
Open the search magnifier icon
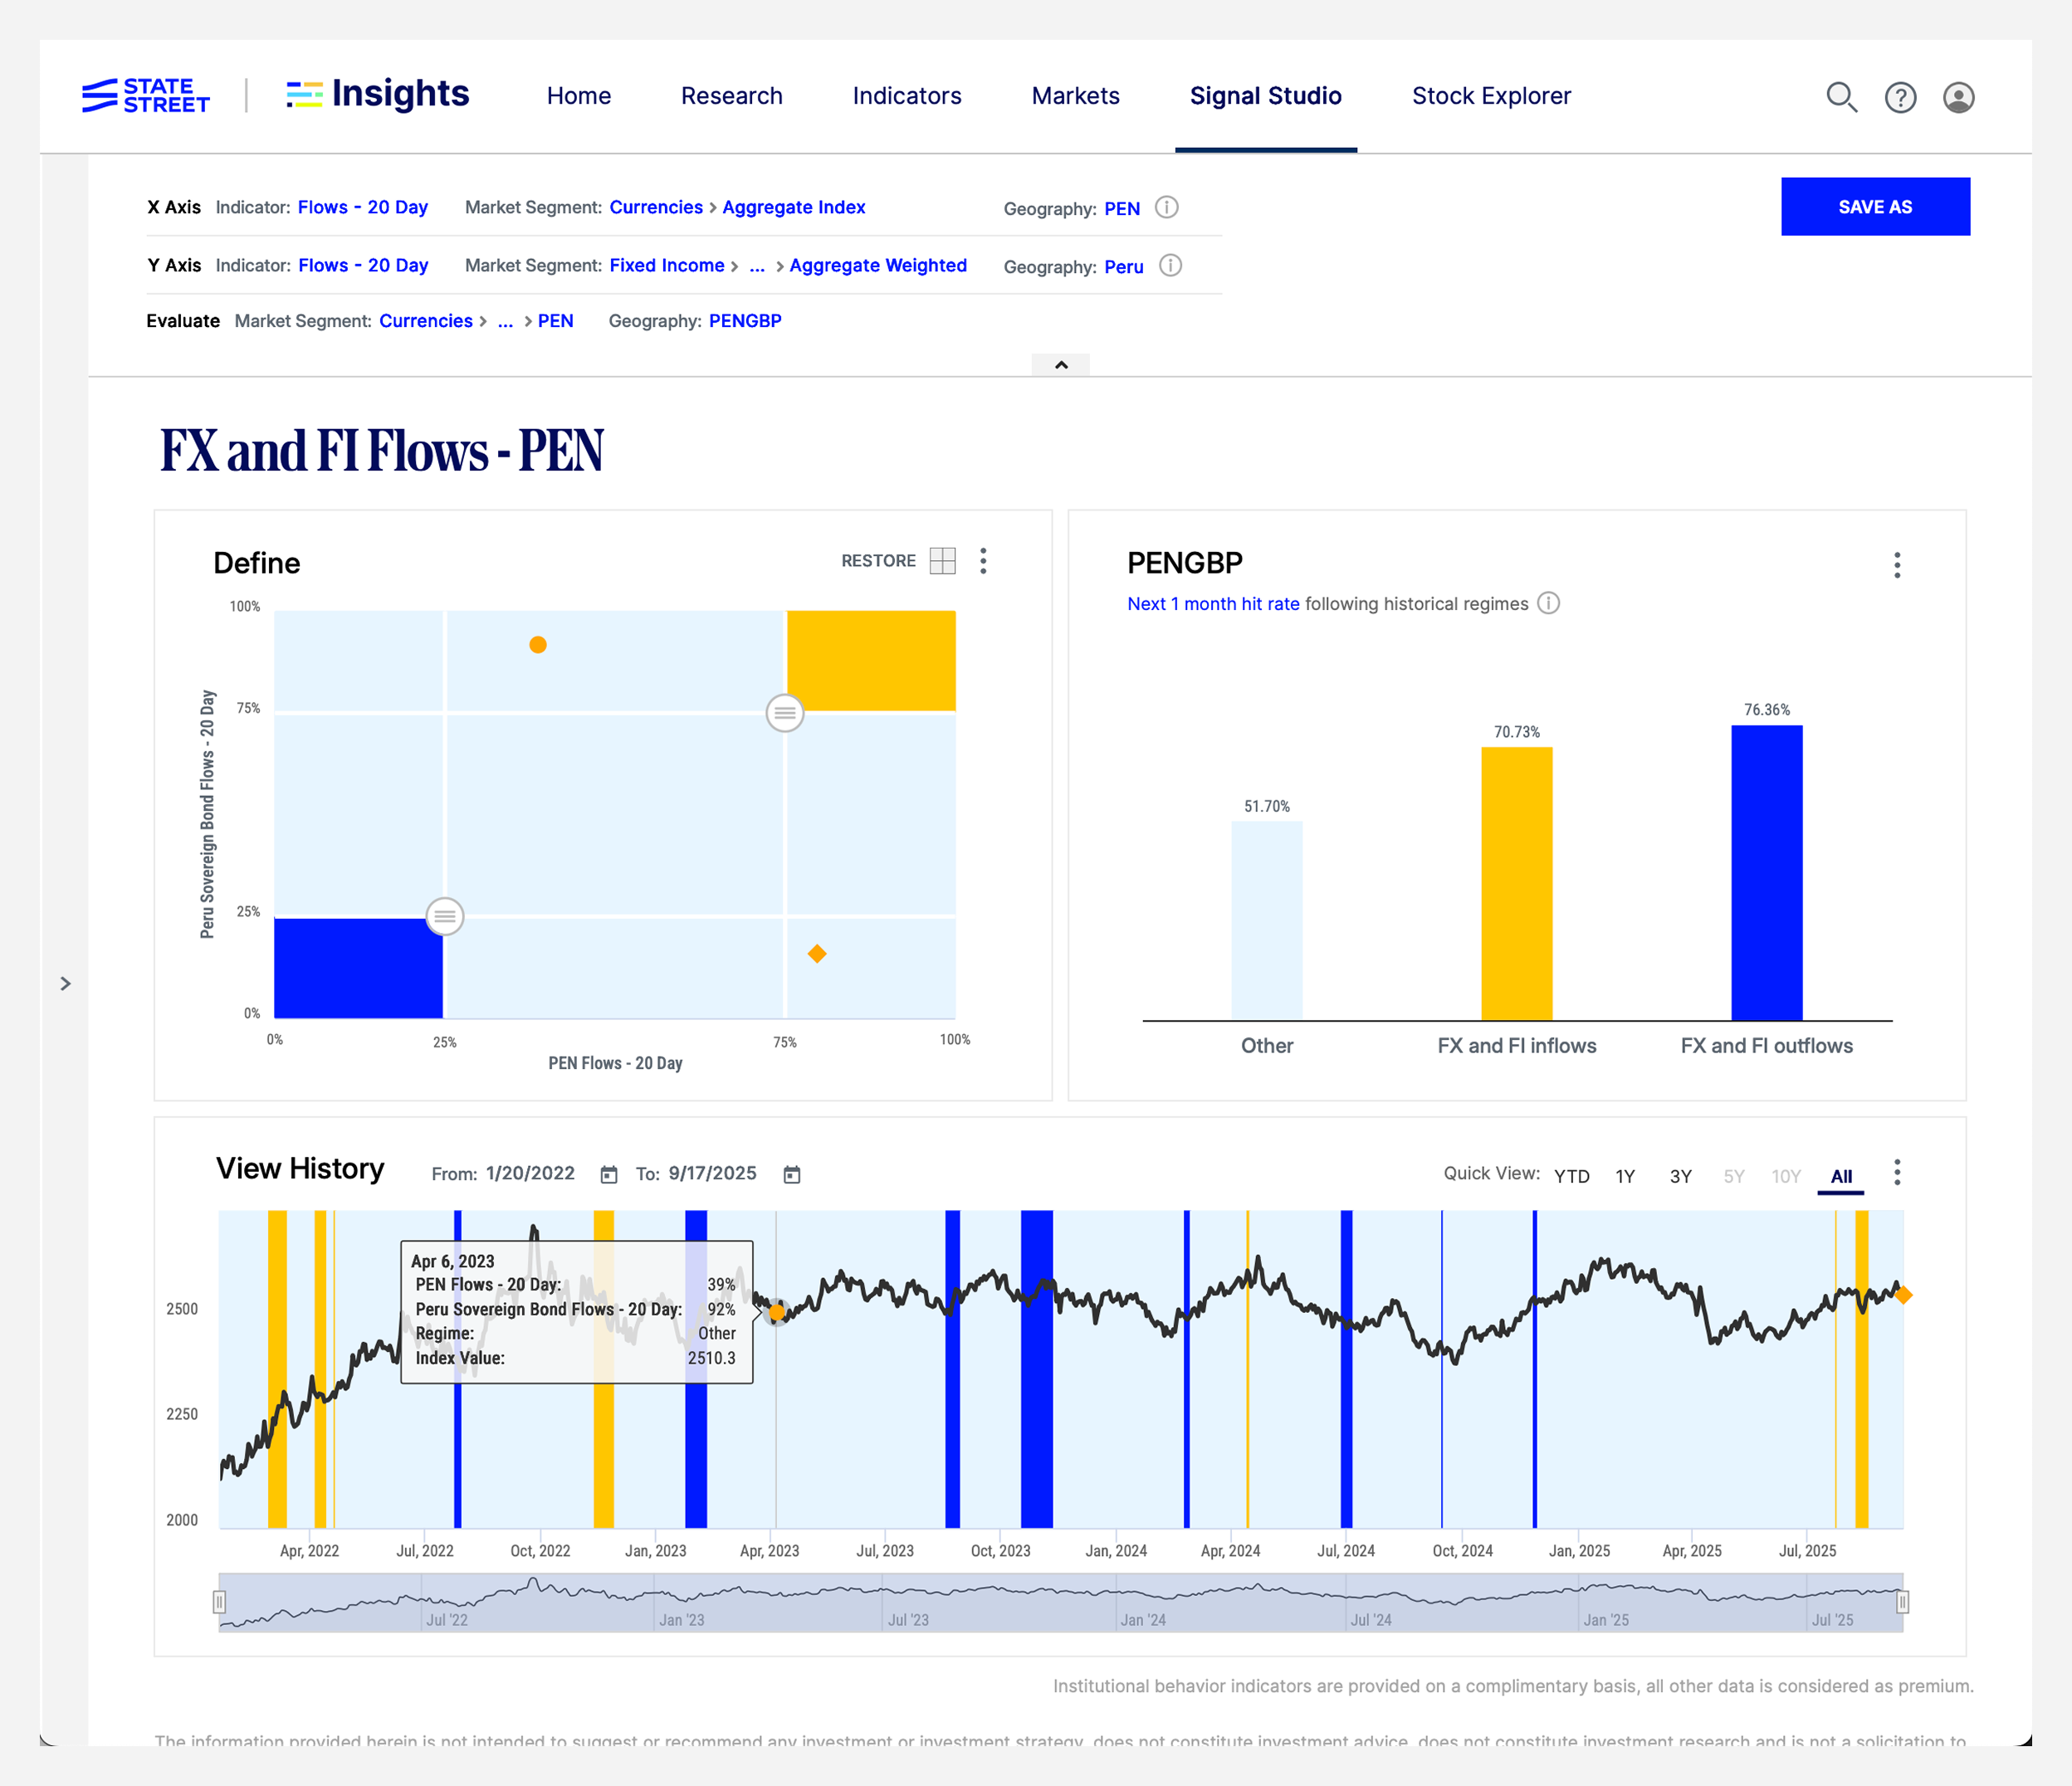click(x=1841, y=97)
